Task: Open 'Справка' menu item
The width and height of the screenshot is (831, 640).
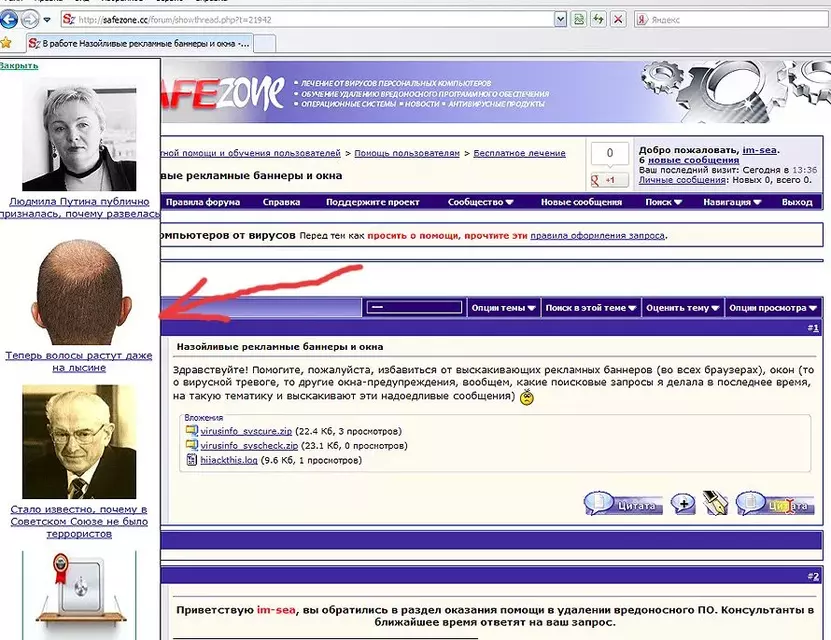Action: coord(281,202)
